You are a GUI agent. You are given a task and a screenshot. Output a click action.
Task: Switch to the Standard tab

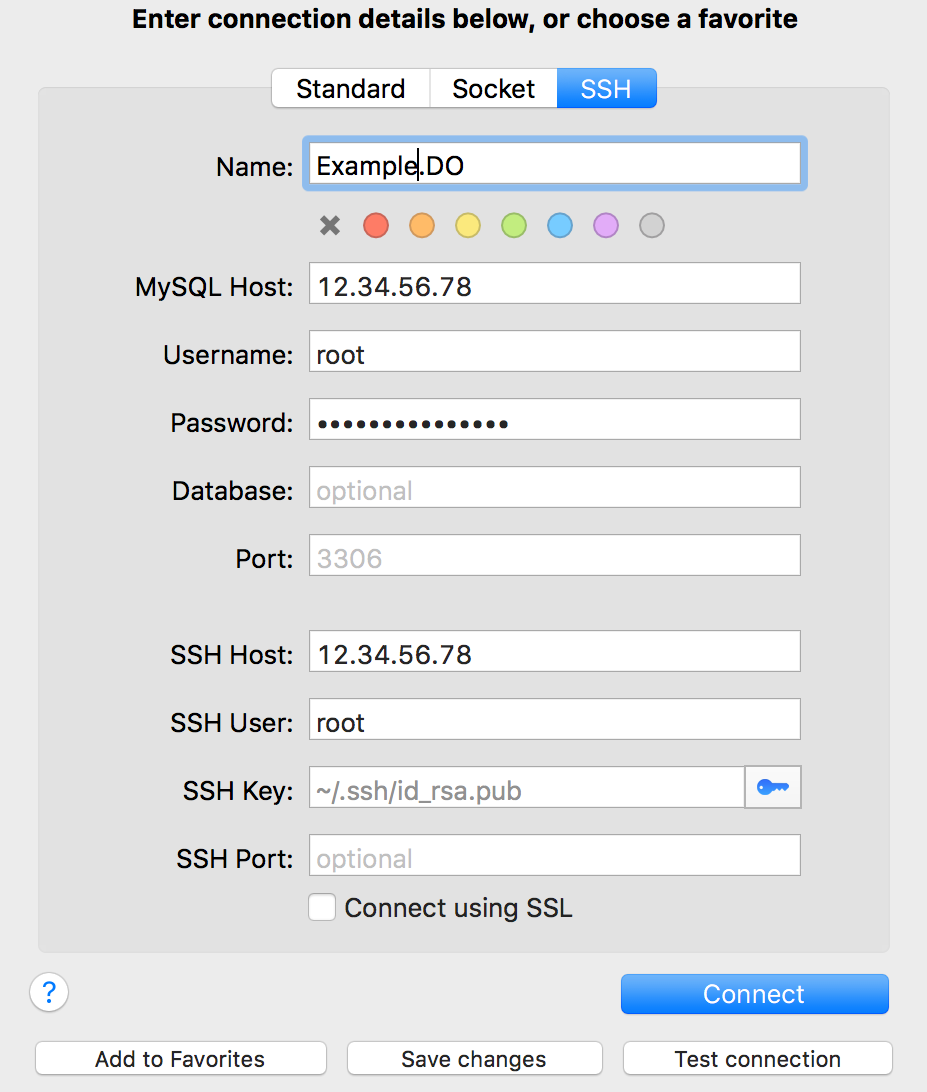351,88
